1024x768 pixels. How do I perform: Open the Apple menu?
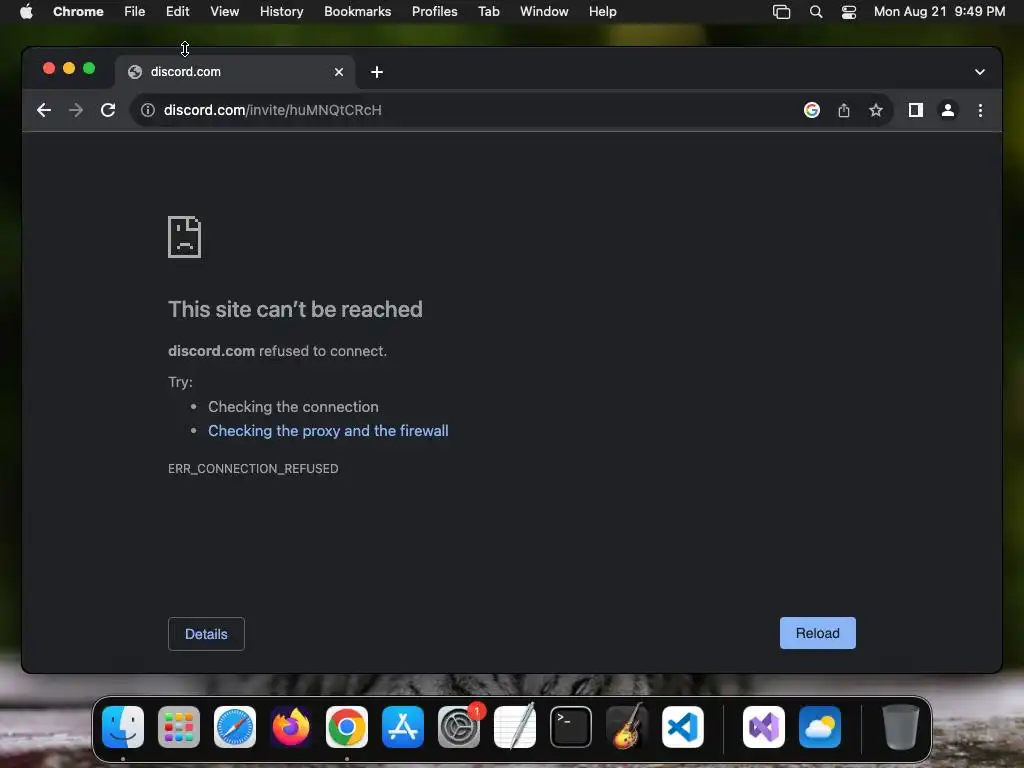[x=26, y=12]
